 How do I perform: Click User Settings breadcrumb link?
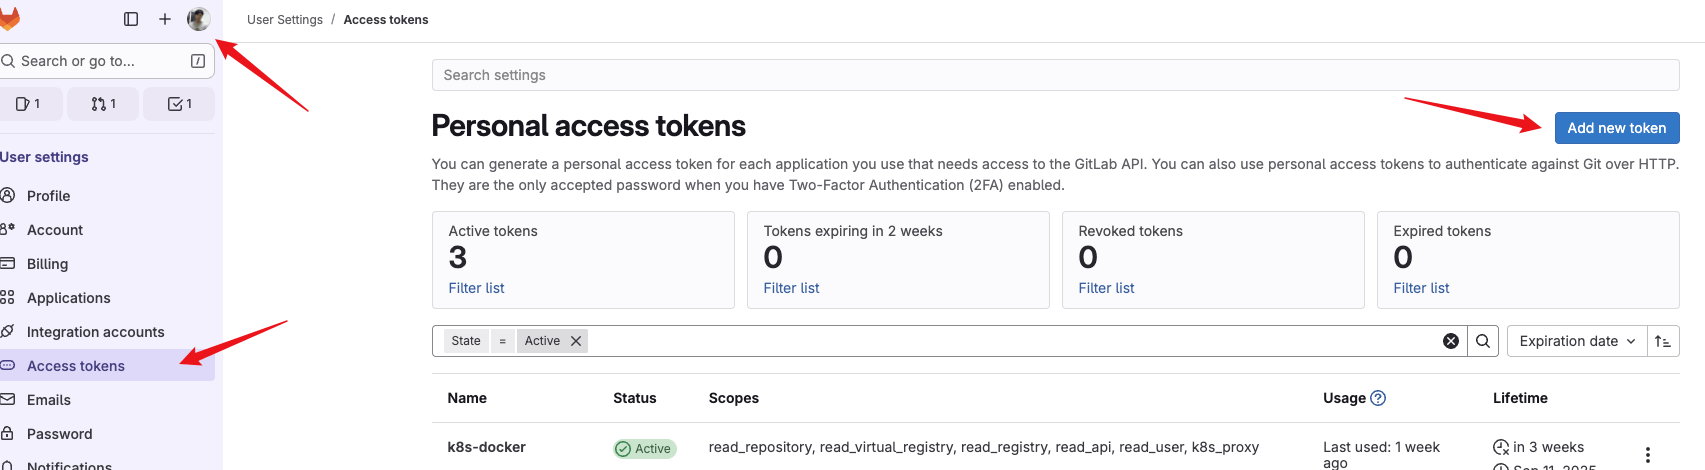[x=285, y=20]
